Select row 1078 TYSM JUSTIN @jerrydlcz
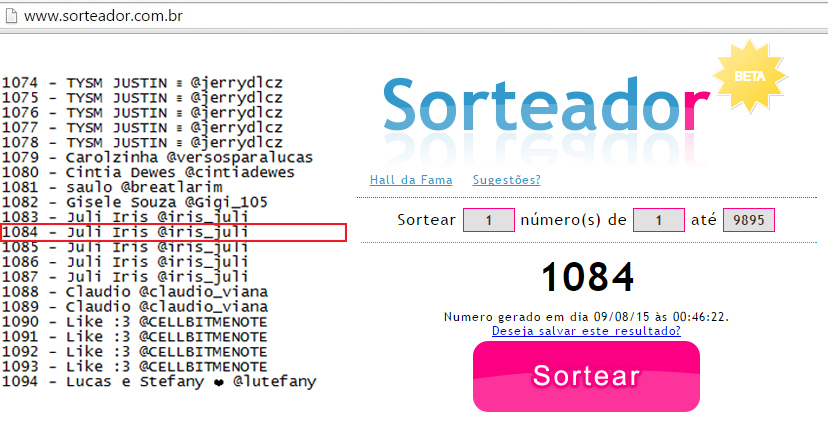The image size is (829, 428). click(x=142, y=143)
